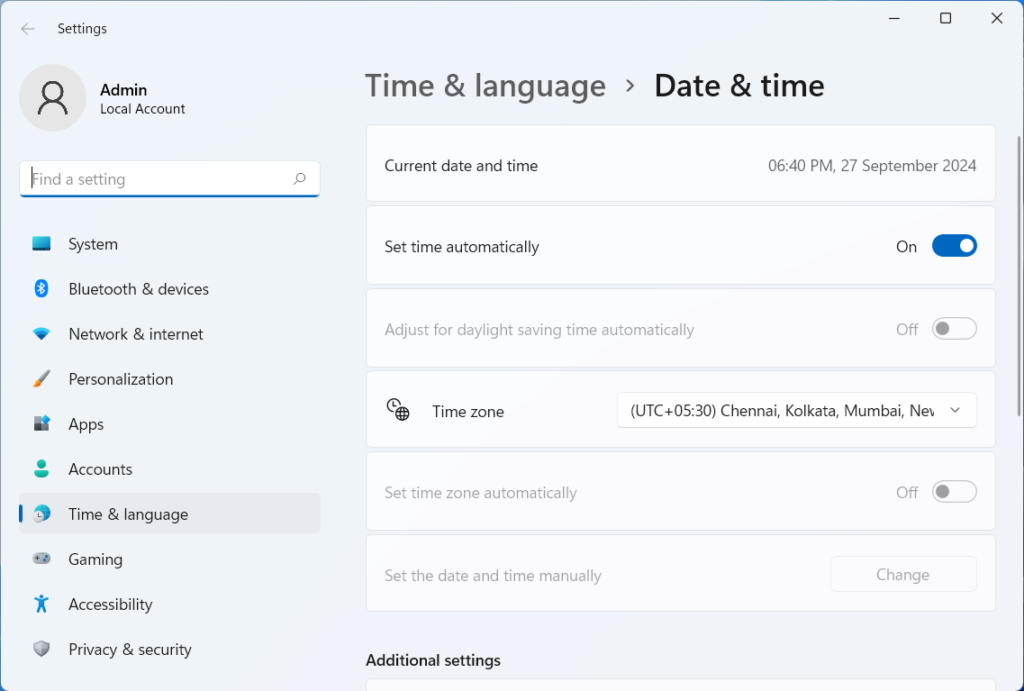This screenshot has width=1024, height=691.
Task: Click the Additional settings heading
Action: click(x=433, y=660)
